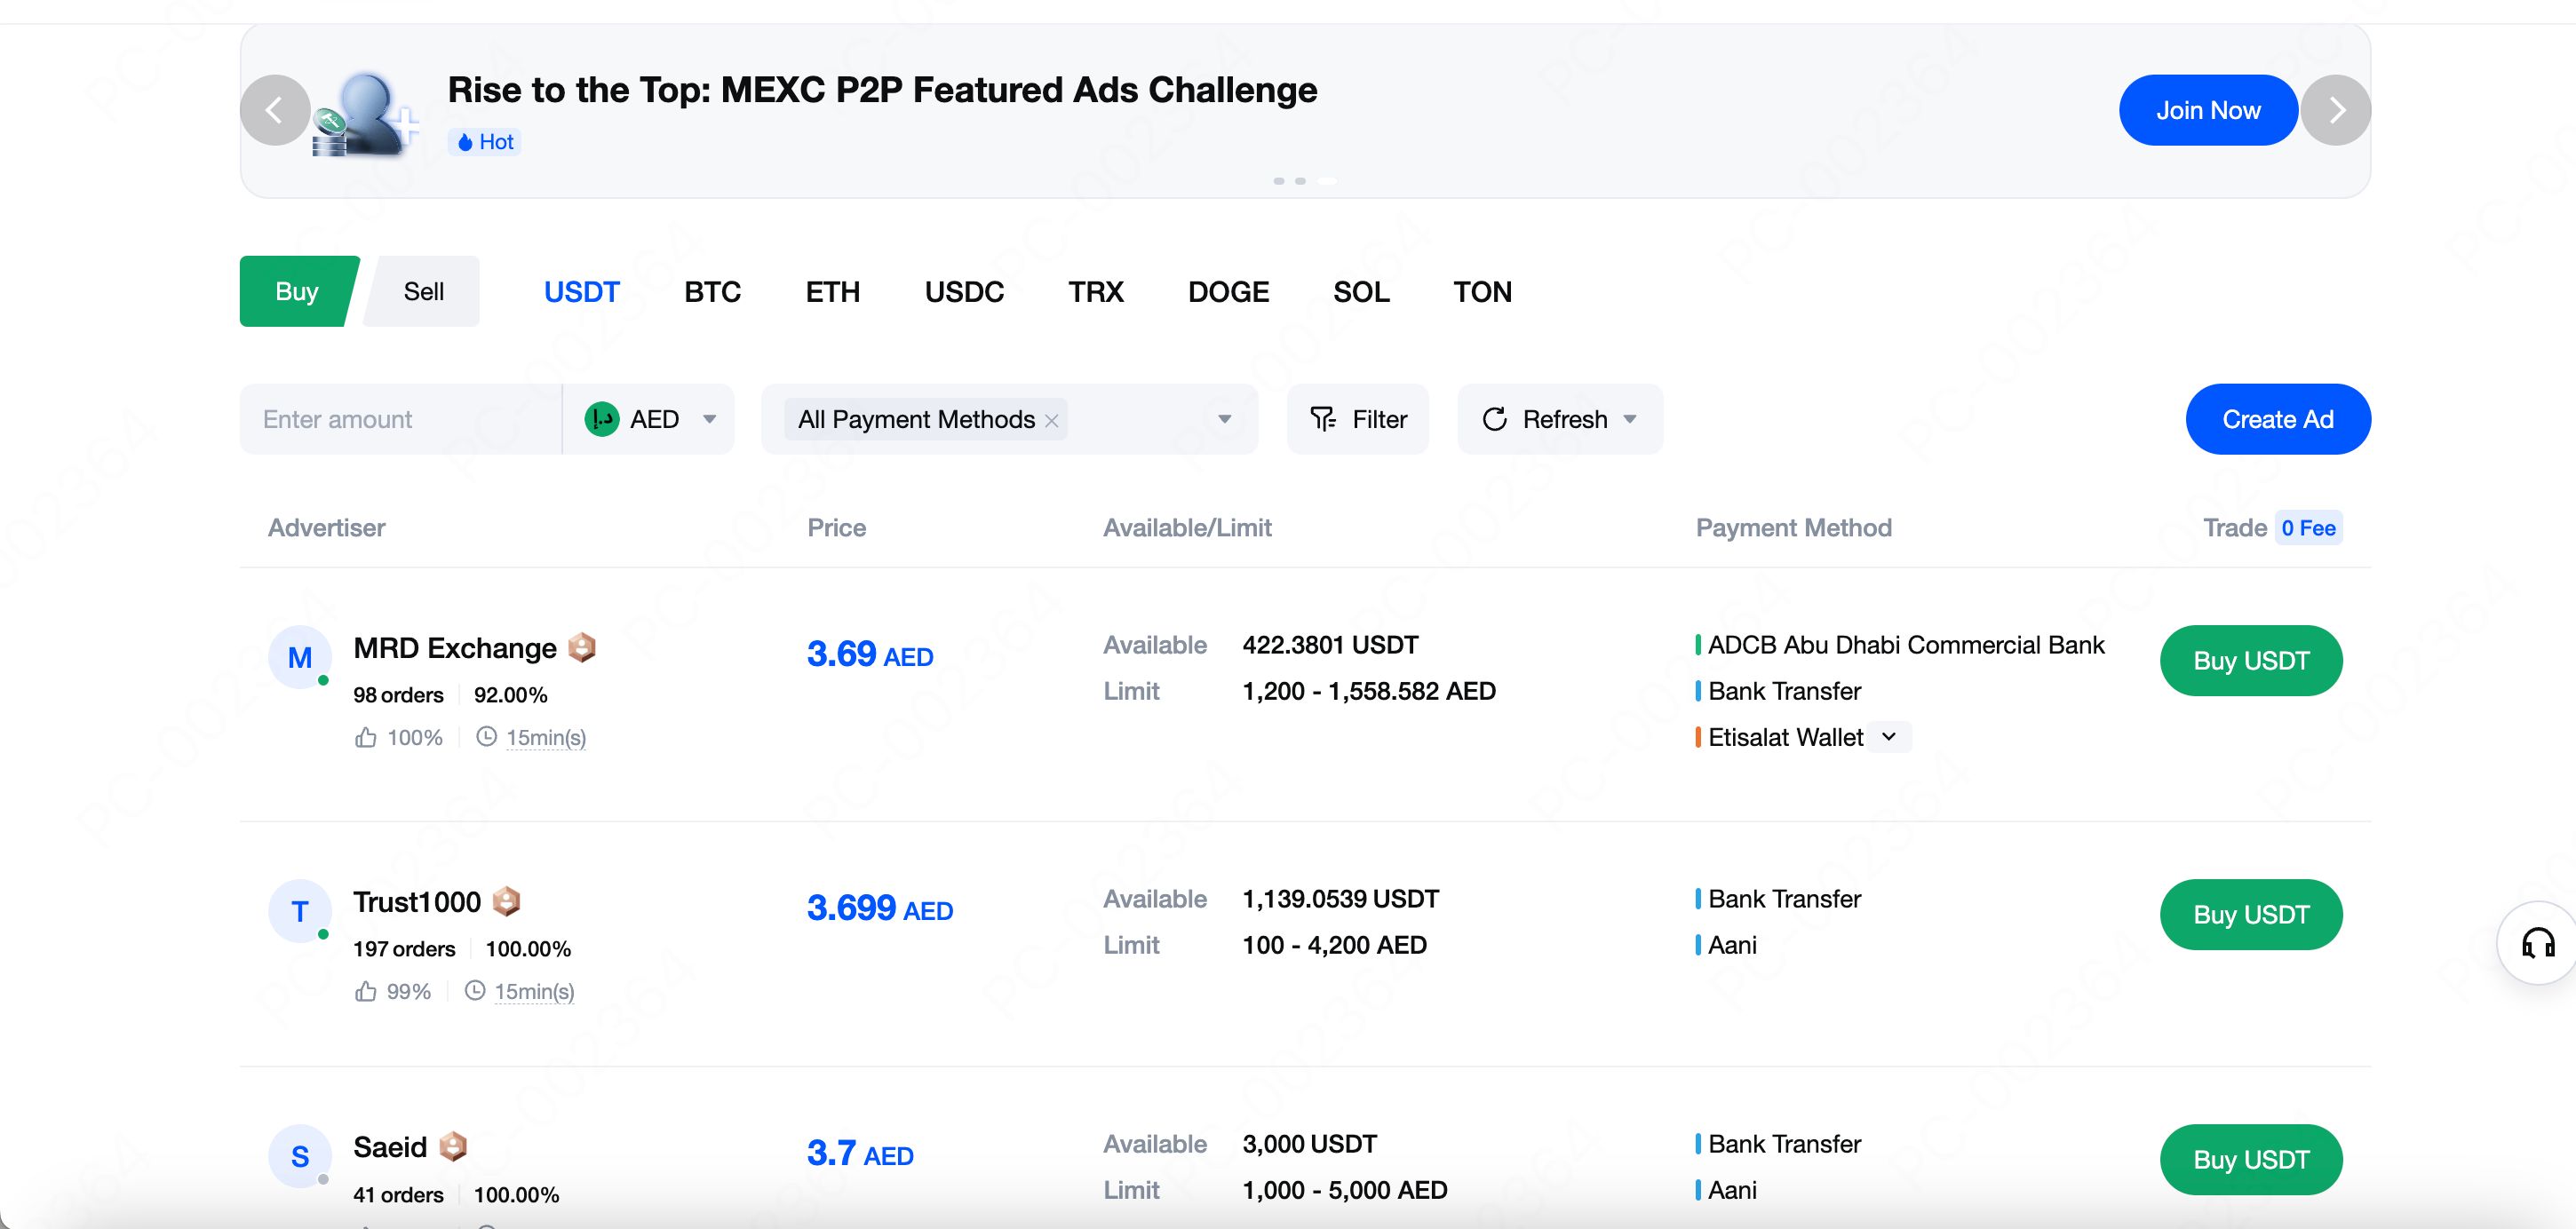Screen dimensions: 2576x1229
Task: Open the customer support headset icon
Action: click(x=2537, y=942)
